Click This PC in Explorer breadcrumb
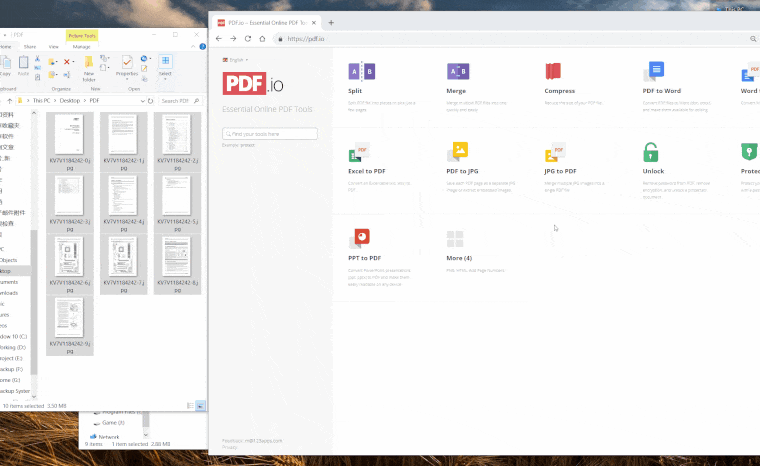760x466 pixels. [x=41, y=101]
